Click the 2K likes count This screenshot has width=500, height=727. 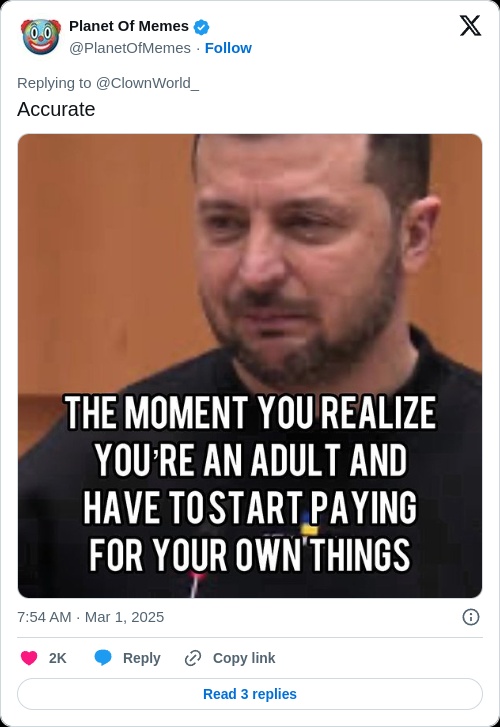[58, 658]
